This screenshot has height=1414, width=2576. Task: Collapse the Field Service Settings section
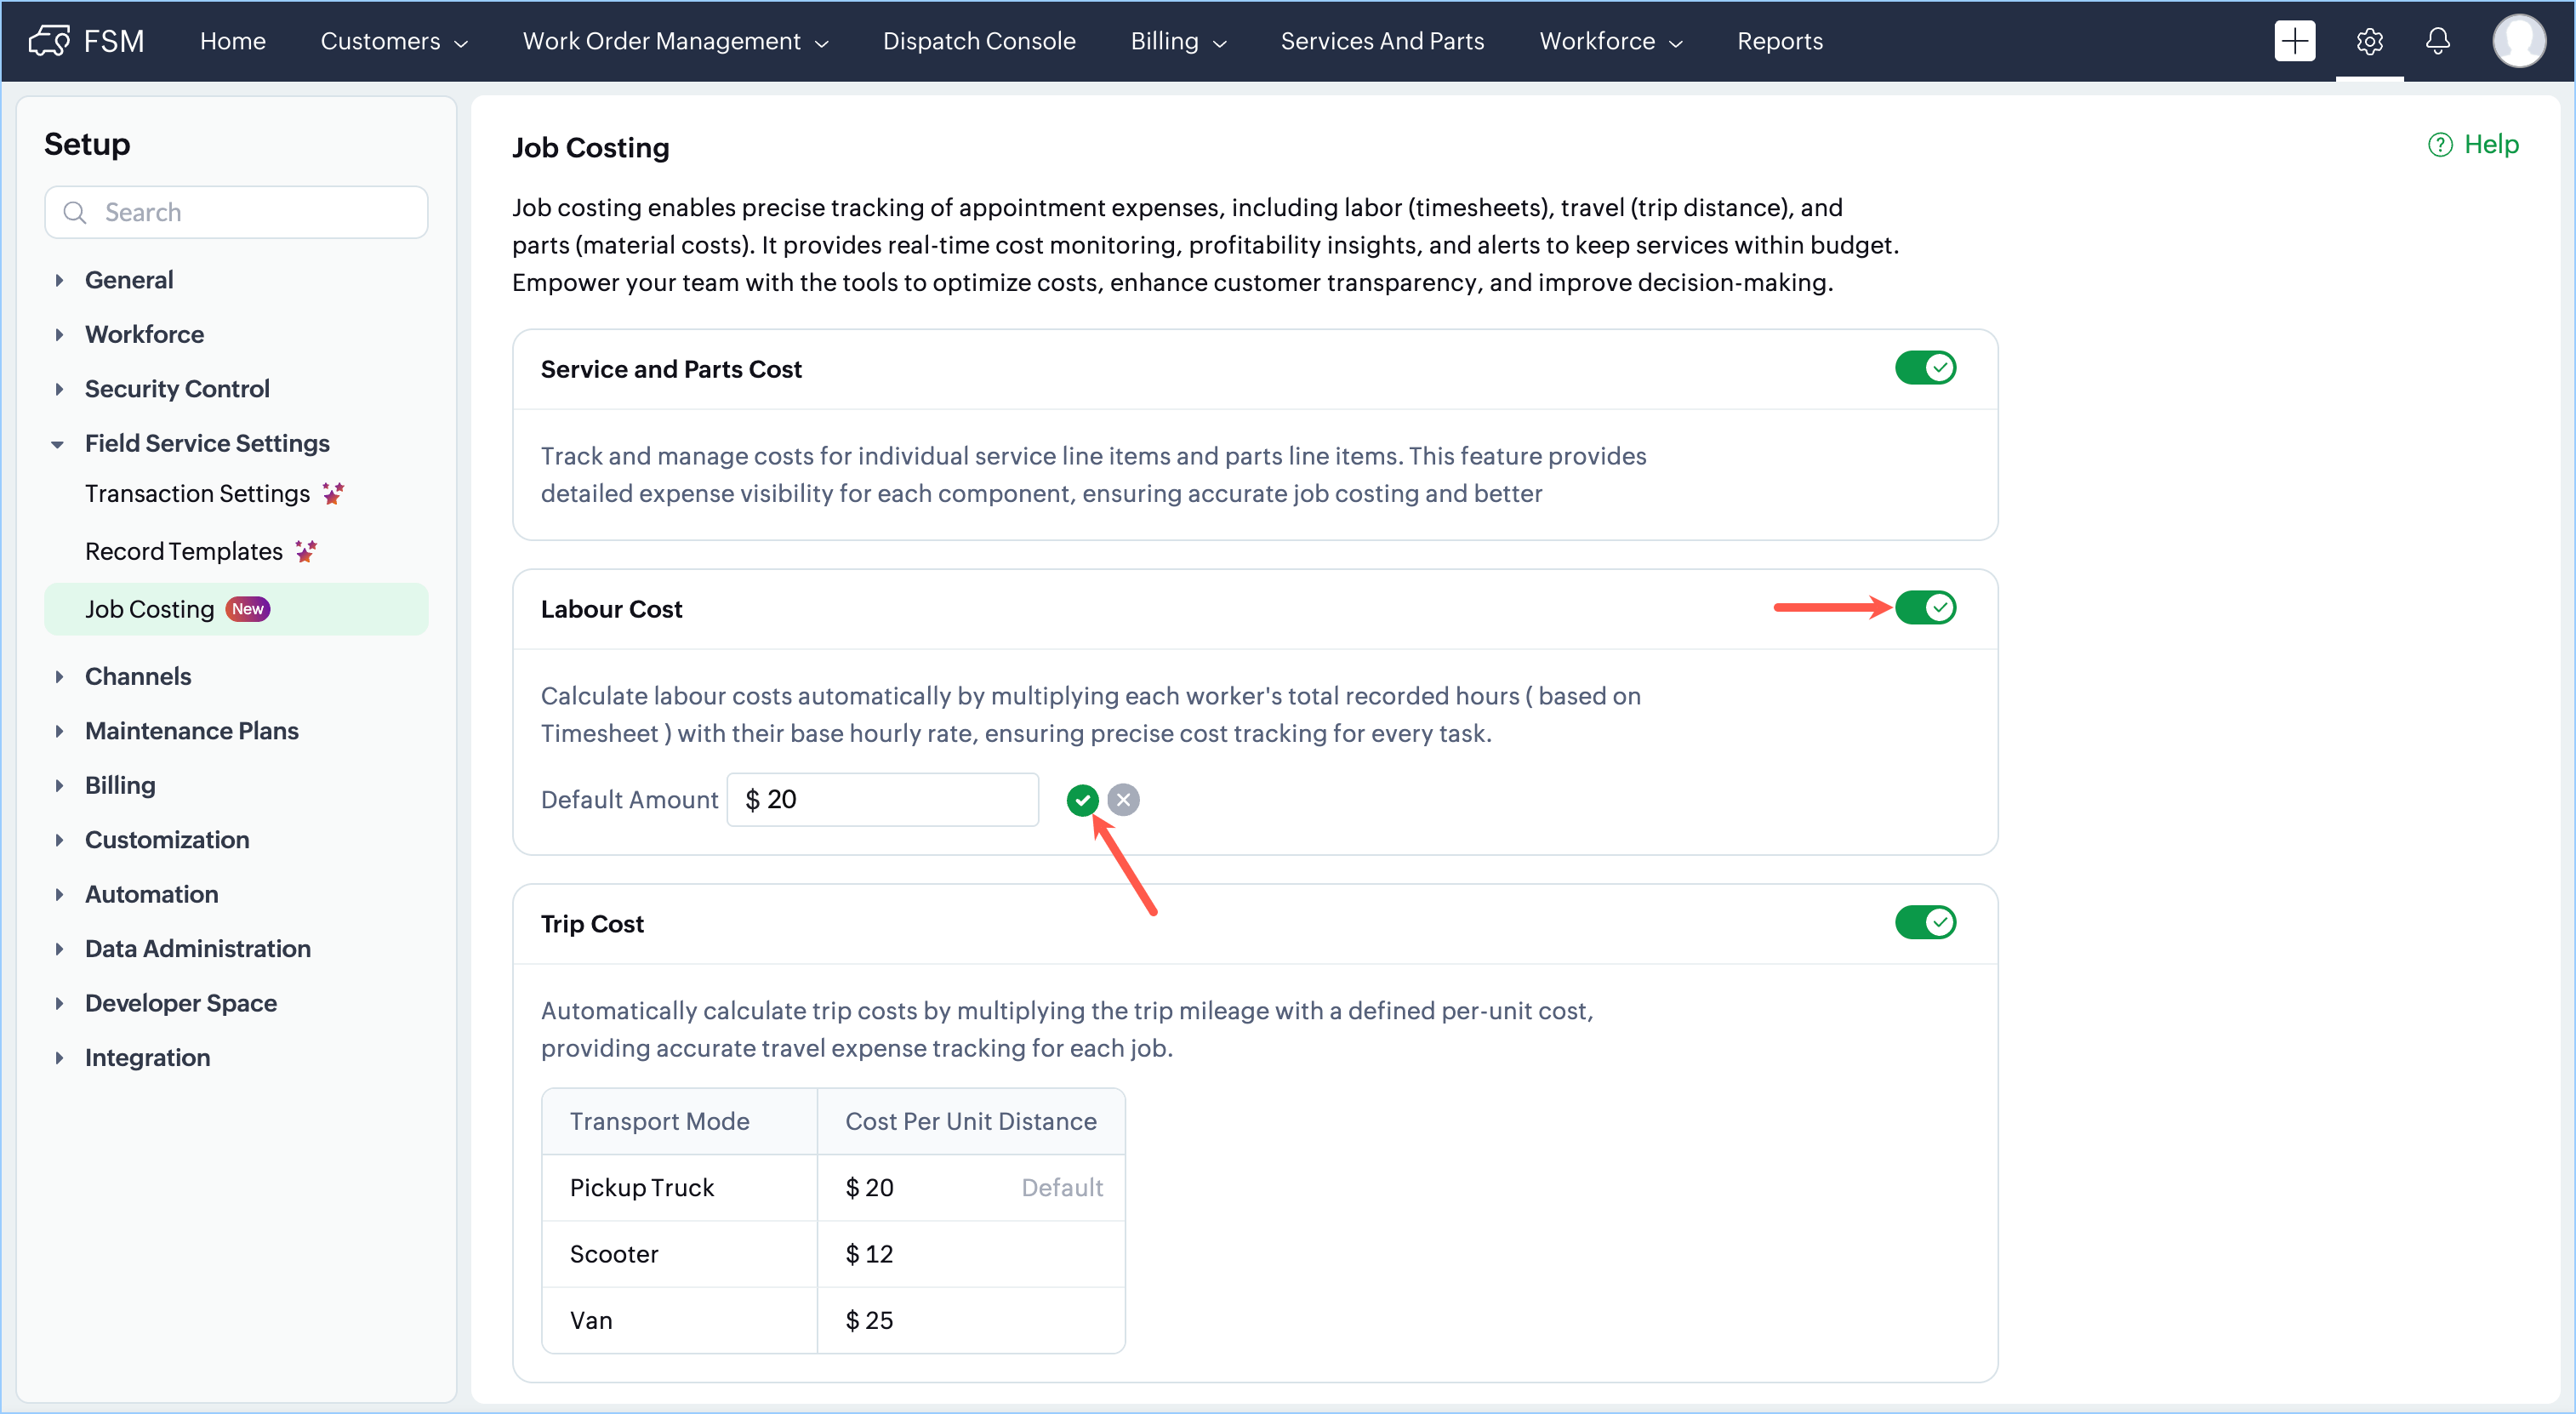(x=206, y=443)
